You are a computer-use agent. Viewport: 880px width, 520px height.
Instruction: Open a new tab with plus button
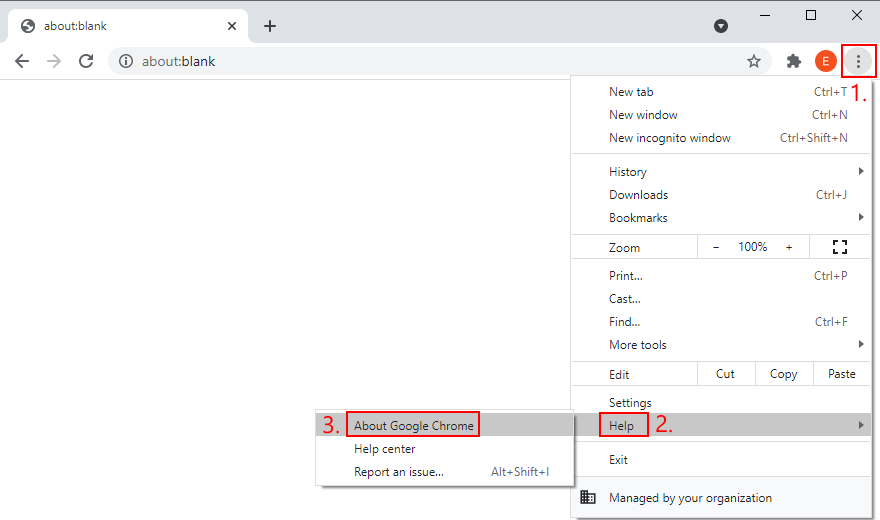pyautogui.click(x=270, y=26)
